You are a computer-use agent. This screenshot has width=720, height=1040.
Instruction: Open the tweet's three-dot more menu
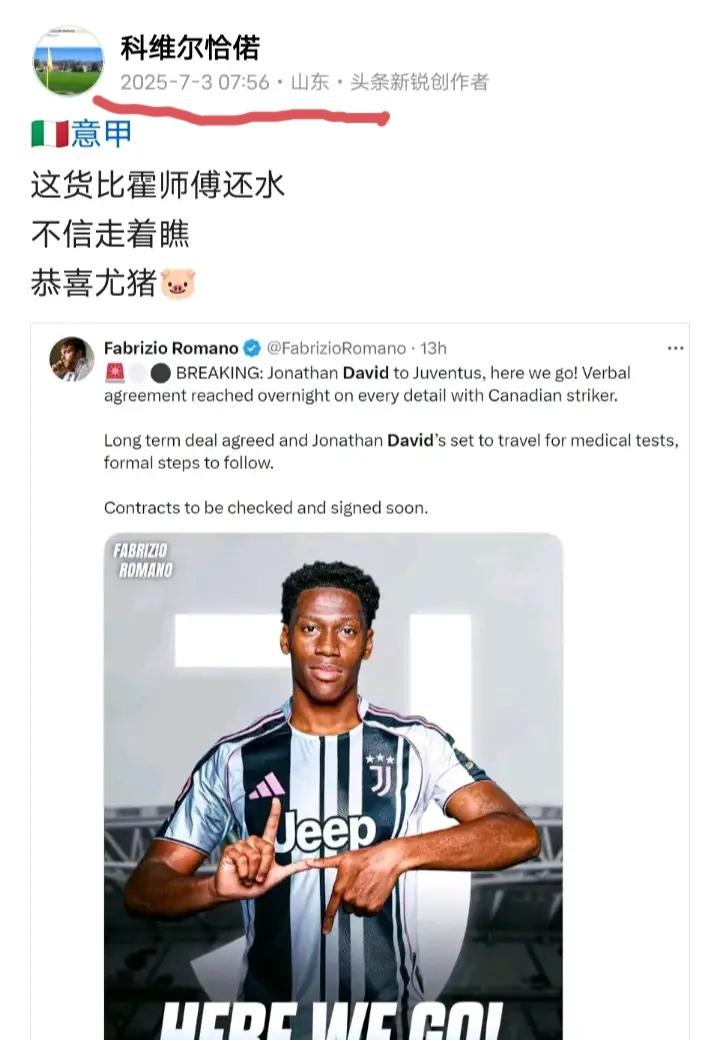tap(676, 348)
